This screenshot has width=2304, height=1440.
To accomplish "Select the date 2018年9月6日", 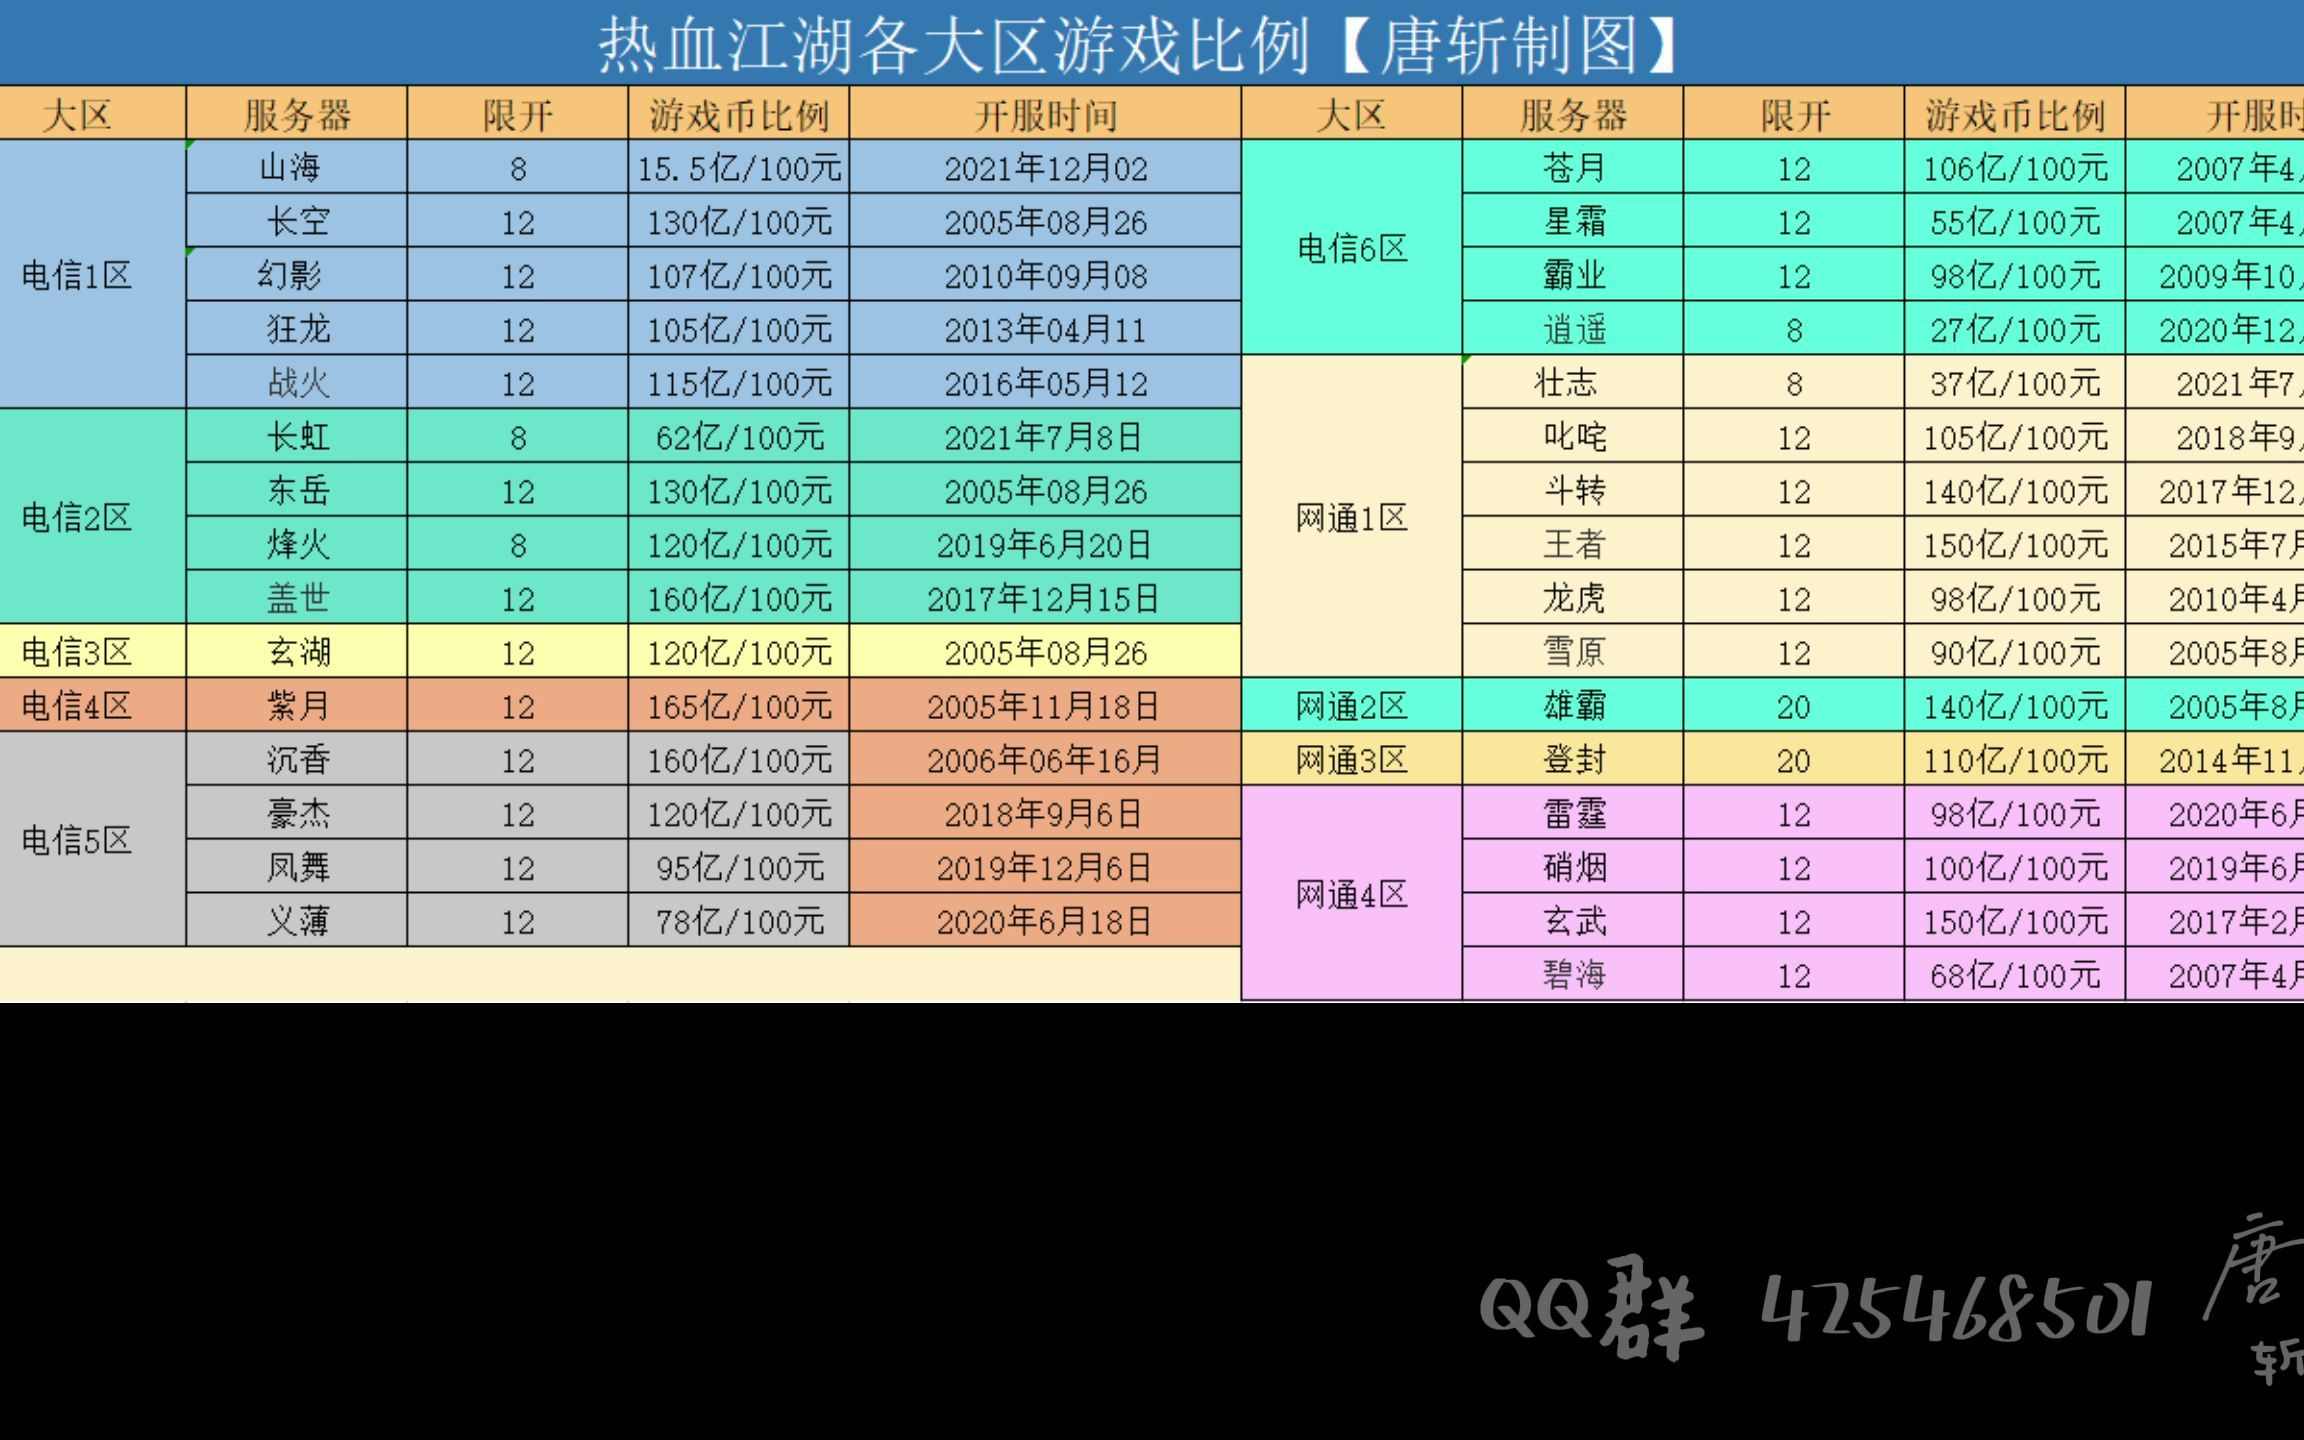I will (x=1043, y=815).
